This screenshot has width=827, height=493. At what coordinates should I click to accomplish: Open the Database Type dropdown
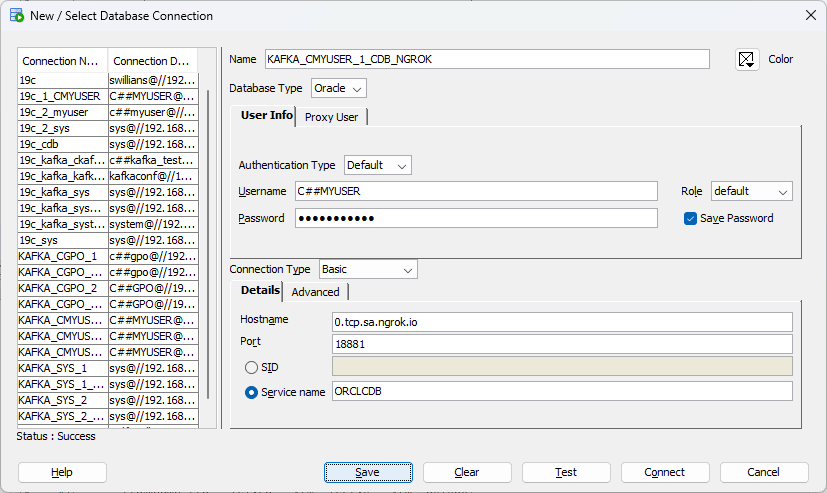point(339,88)
